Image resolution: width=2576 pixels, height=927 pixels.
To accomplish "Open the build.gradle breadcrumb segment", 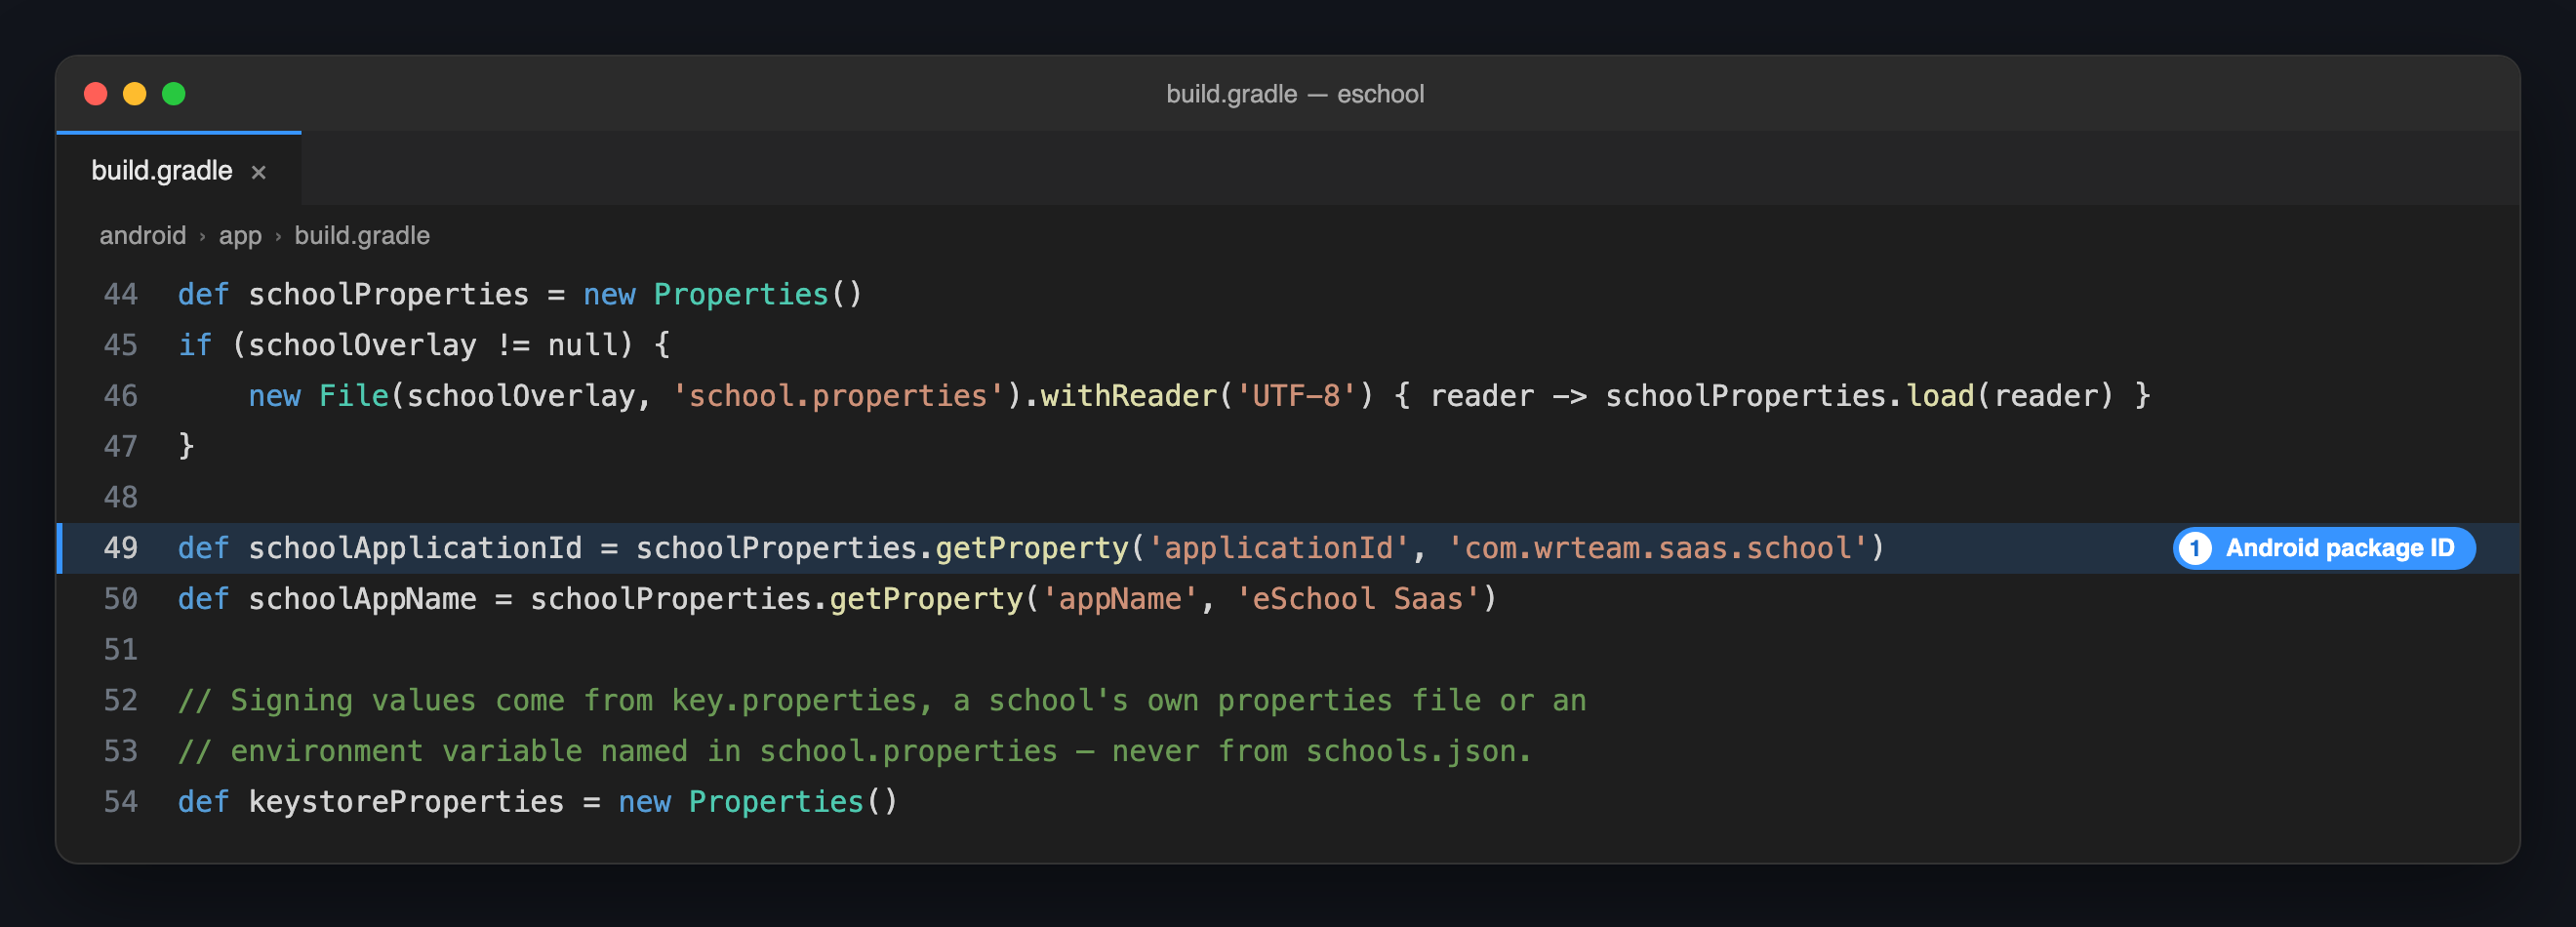I will (x=362, y=236).
